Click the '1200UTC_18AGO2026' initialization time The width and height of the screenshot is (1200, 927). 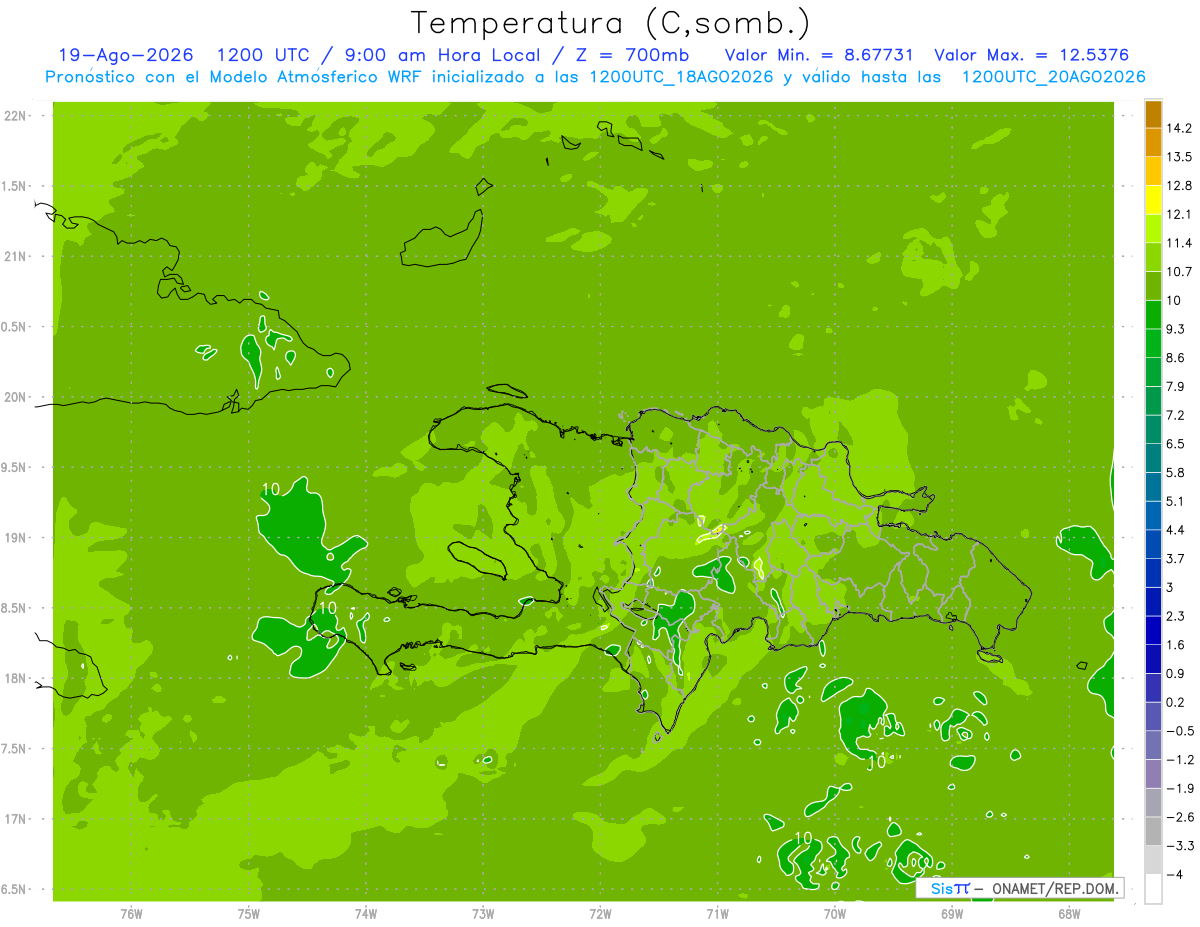click(x=682, y=77)
